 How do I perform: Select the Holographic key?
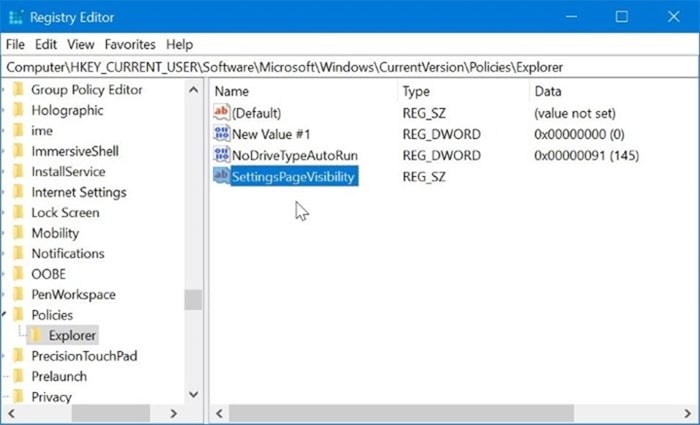(67, 110)
